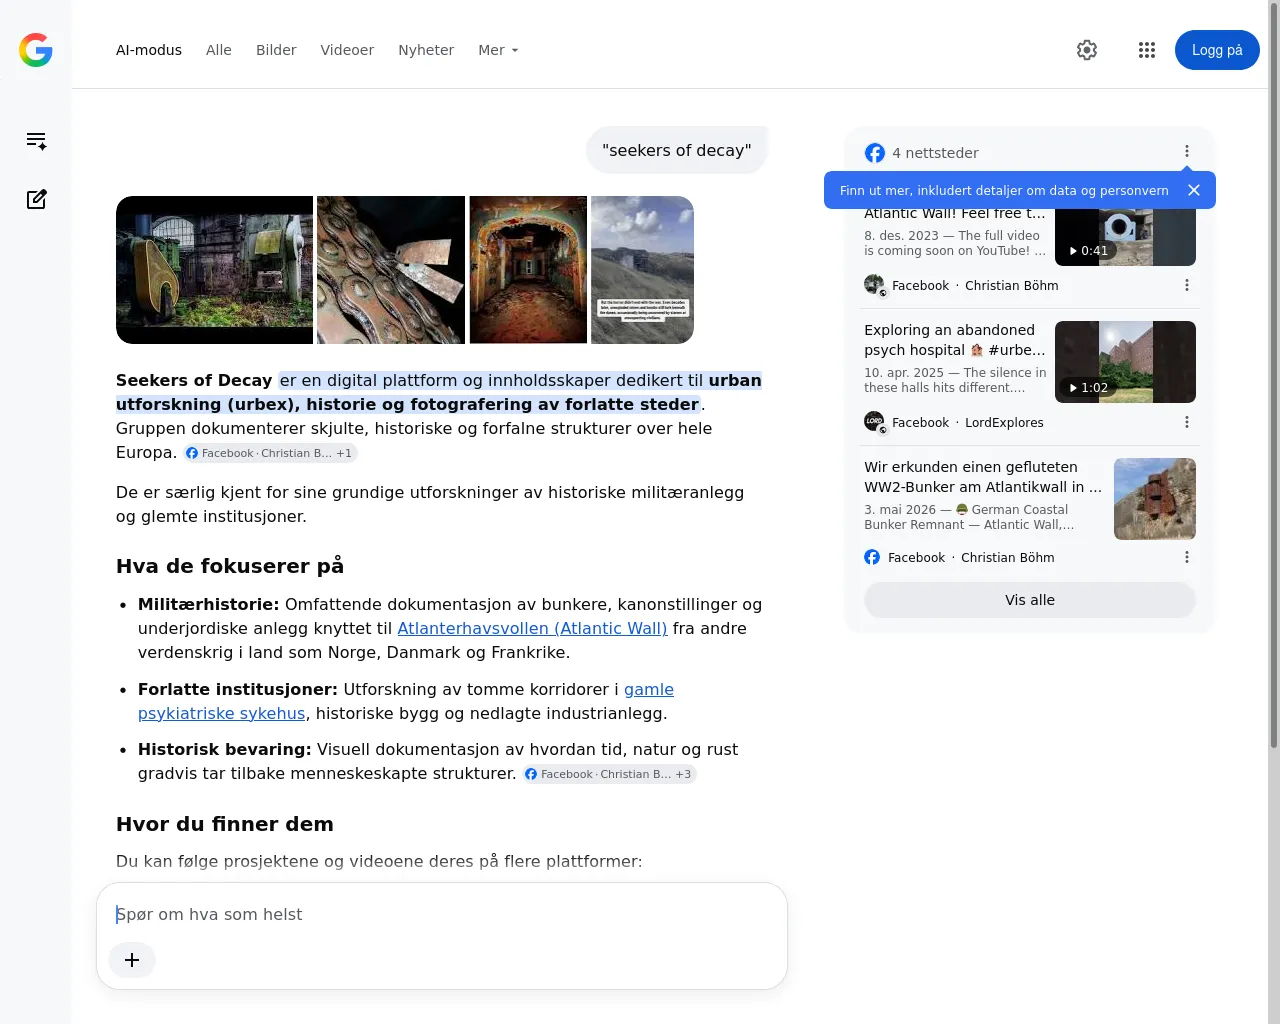Open the Google apps grid icon
The width and height of the screenshot is (1280, 1024).
click(1147, 50)
